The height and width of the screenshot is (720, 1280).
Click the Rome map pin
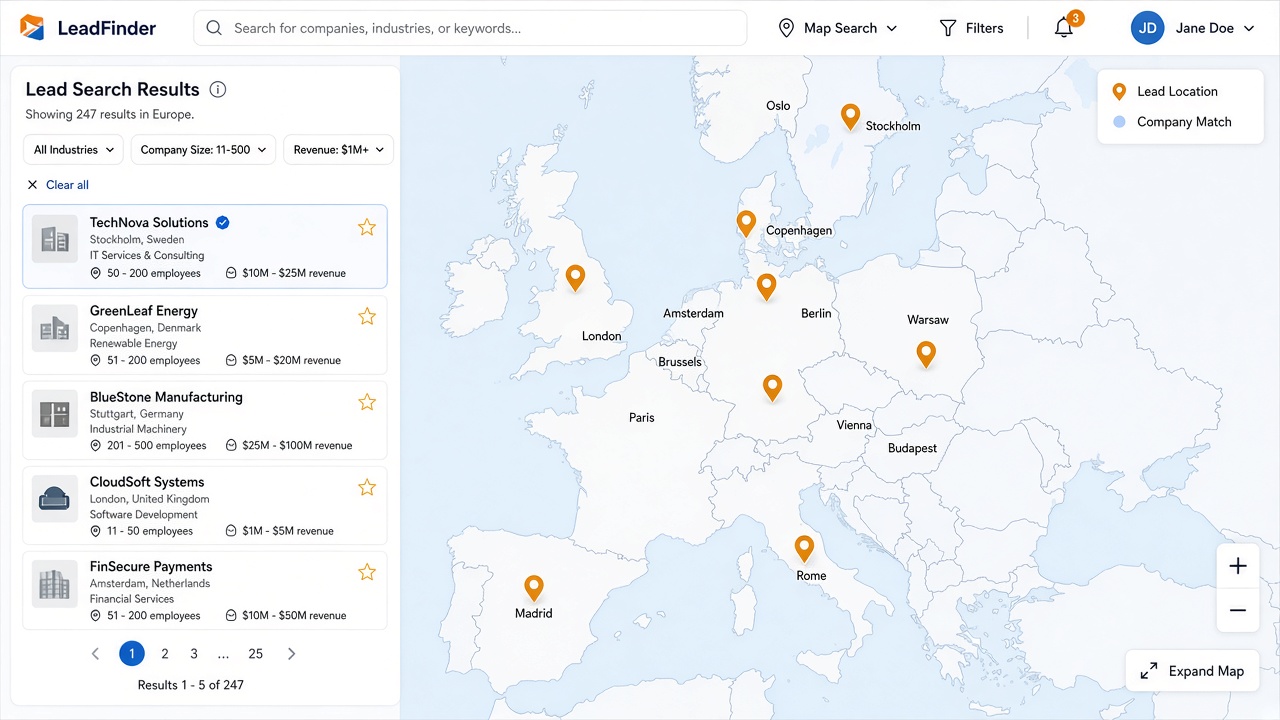[804, 548]
